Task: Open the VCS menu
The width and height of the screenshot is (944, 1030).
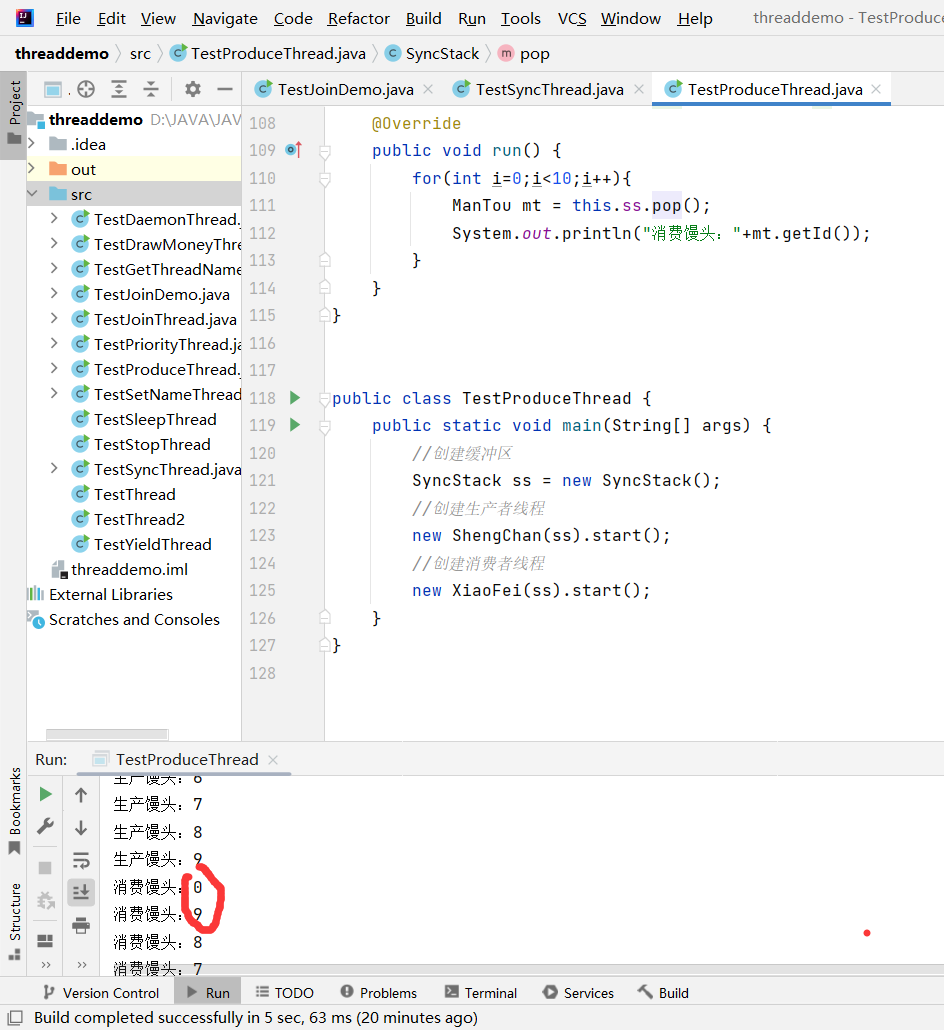Action: click(x=572, y=18)
